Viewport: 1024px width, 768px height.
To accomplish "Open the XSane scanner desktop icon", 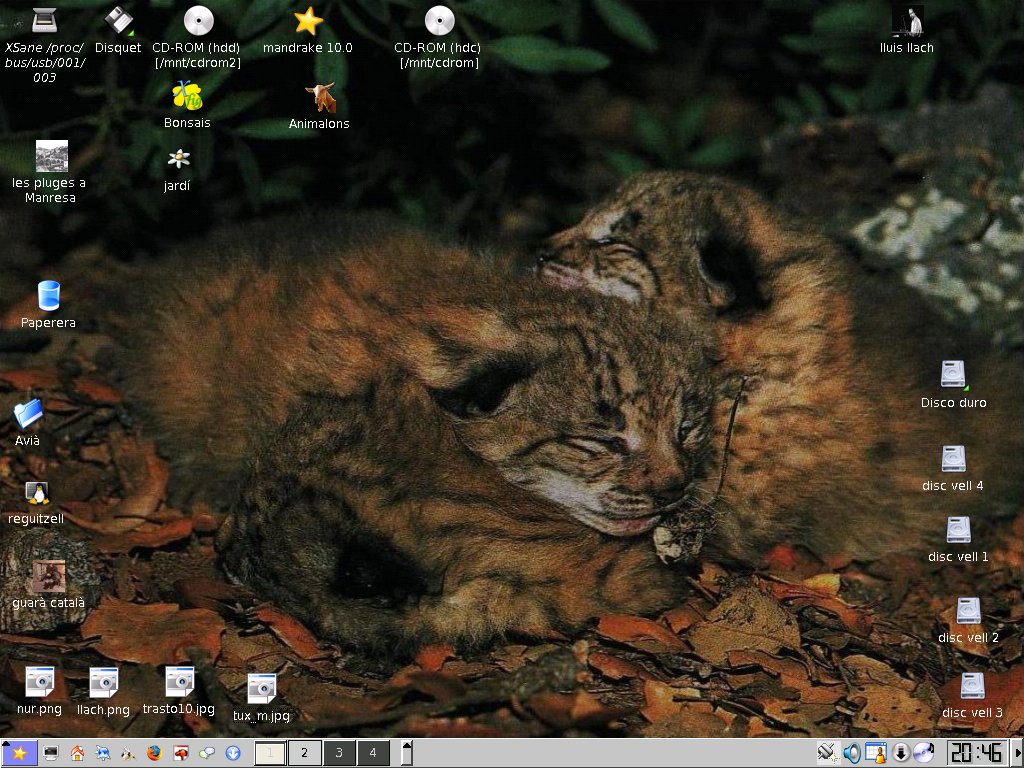I will 44,20.
